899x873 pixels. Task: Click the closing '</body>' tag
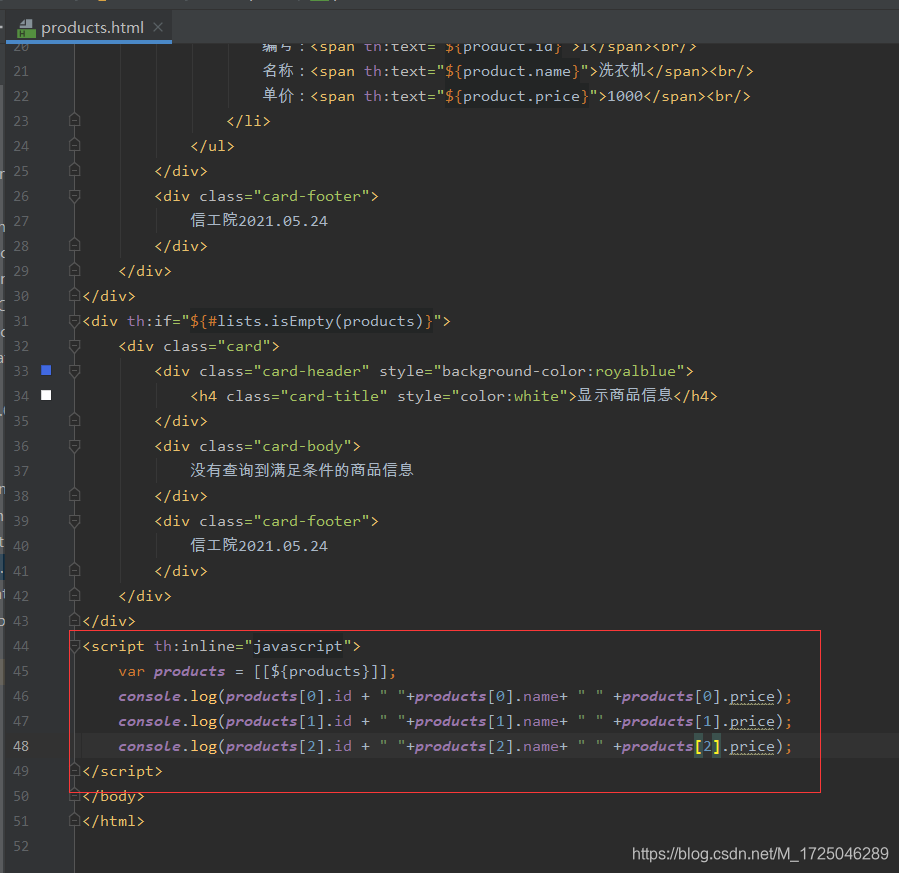[x=114, y=796]
